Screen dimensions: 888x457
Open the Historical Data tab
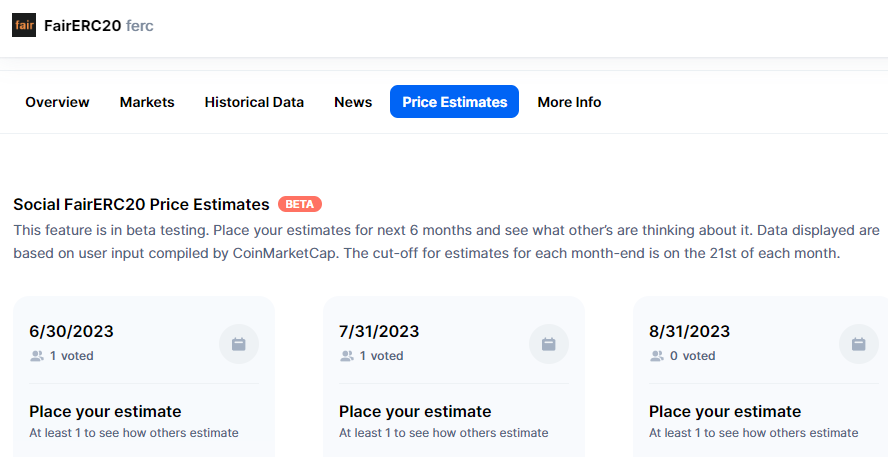pos(254,102)
